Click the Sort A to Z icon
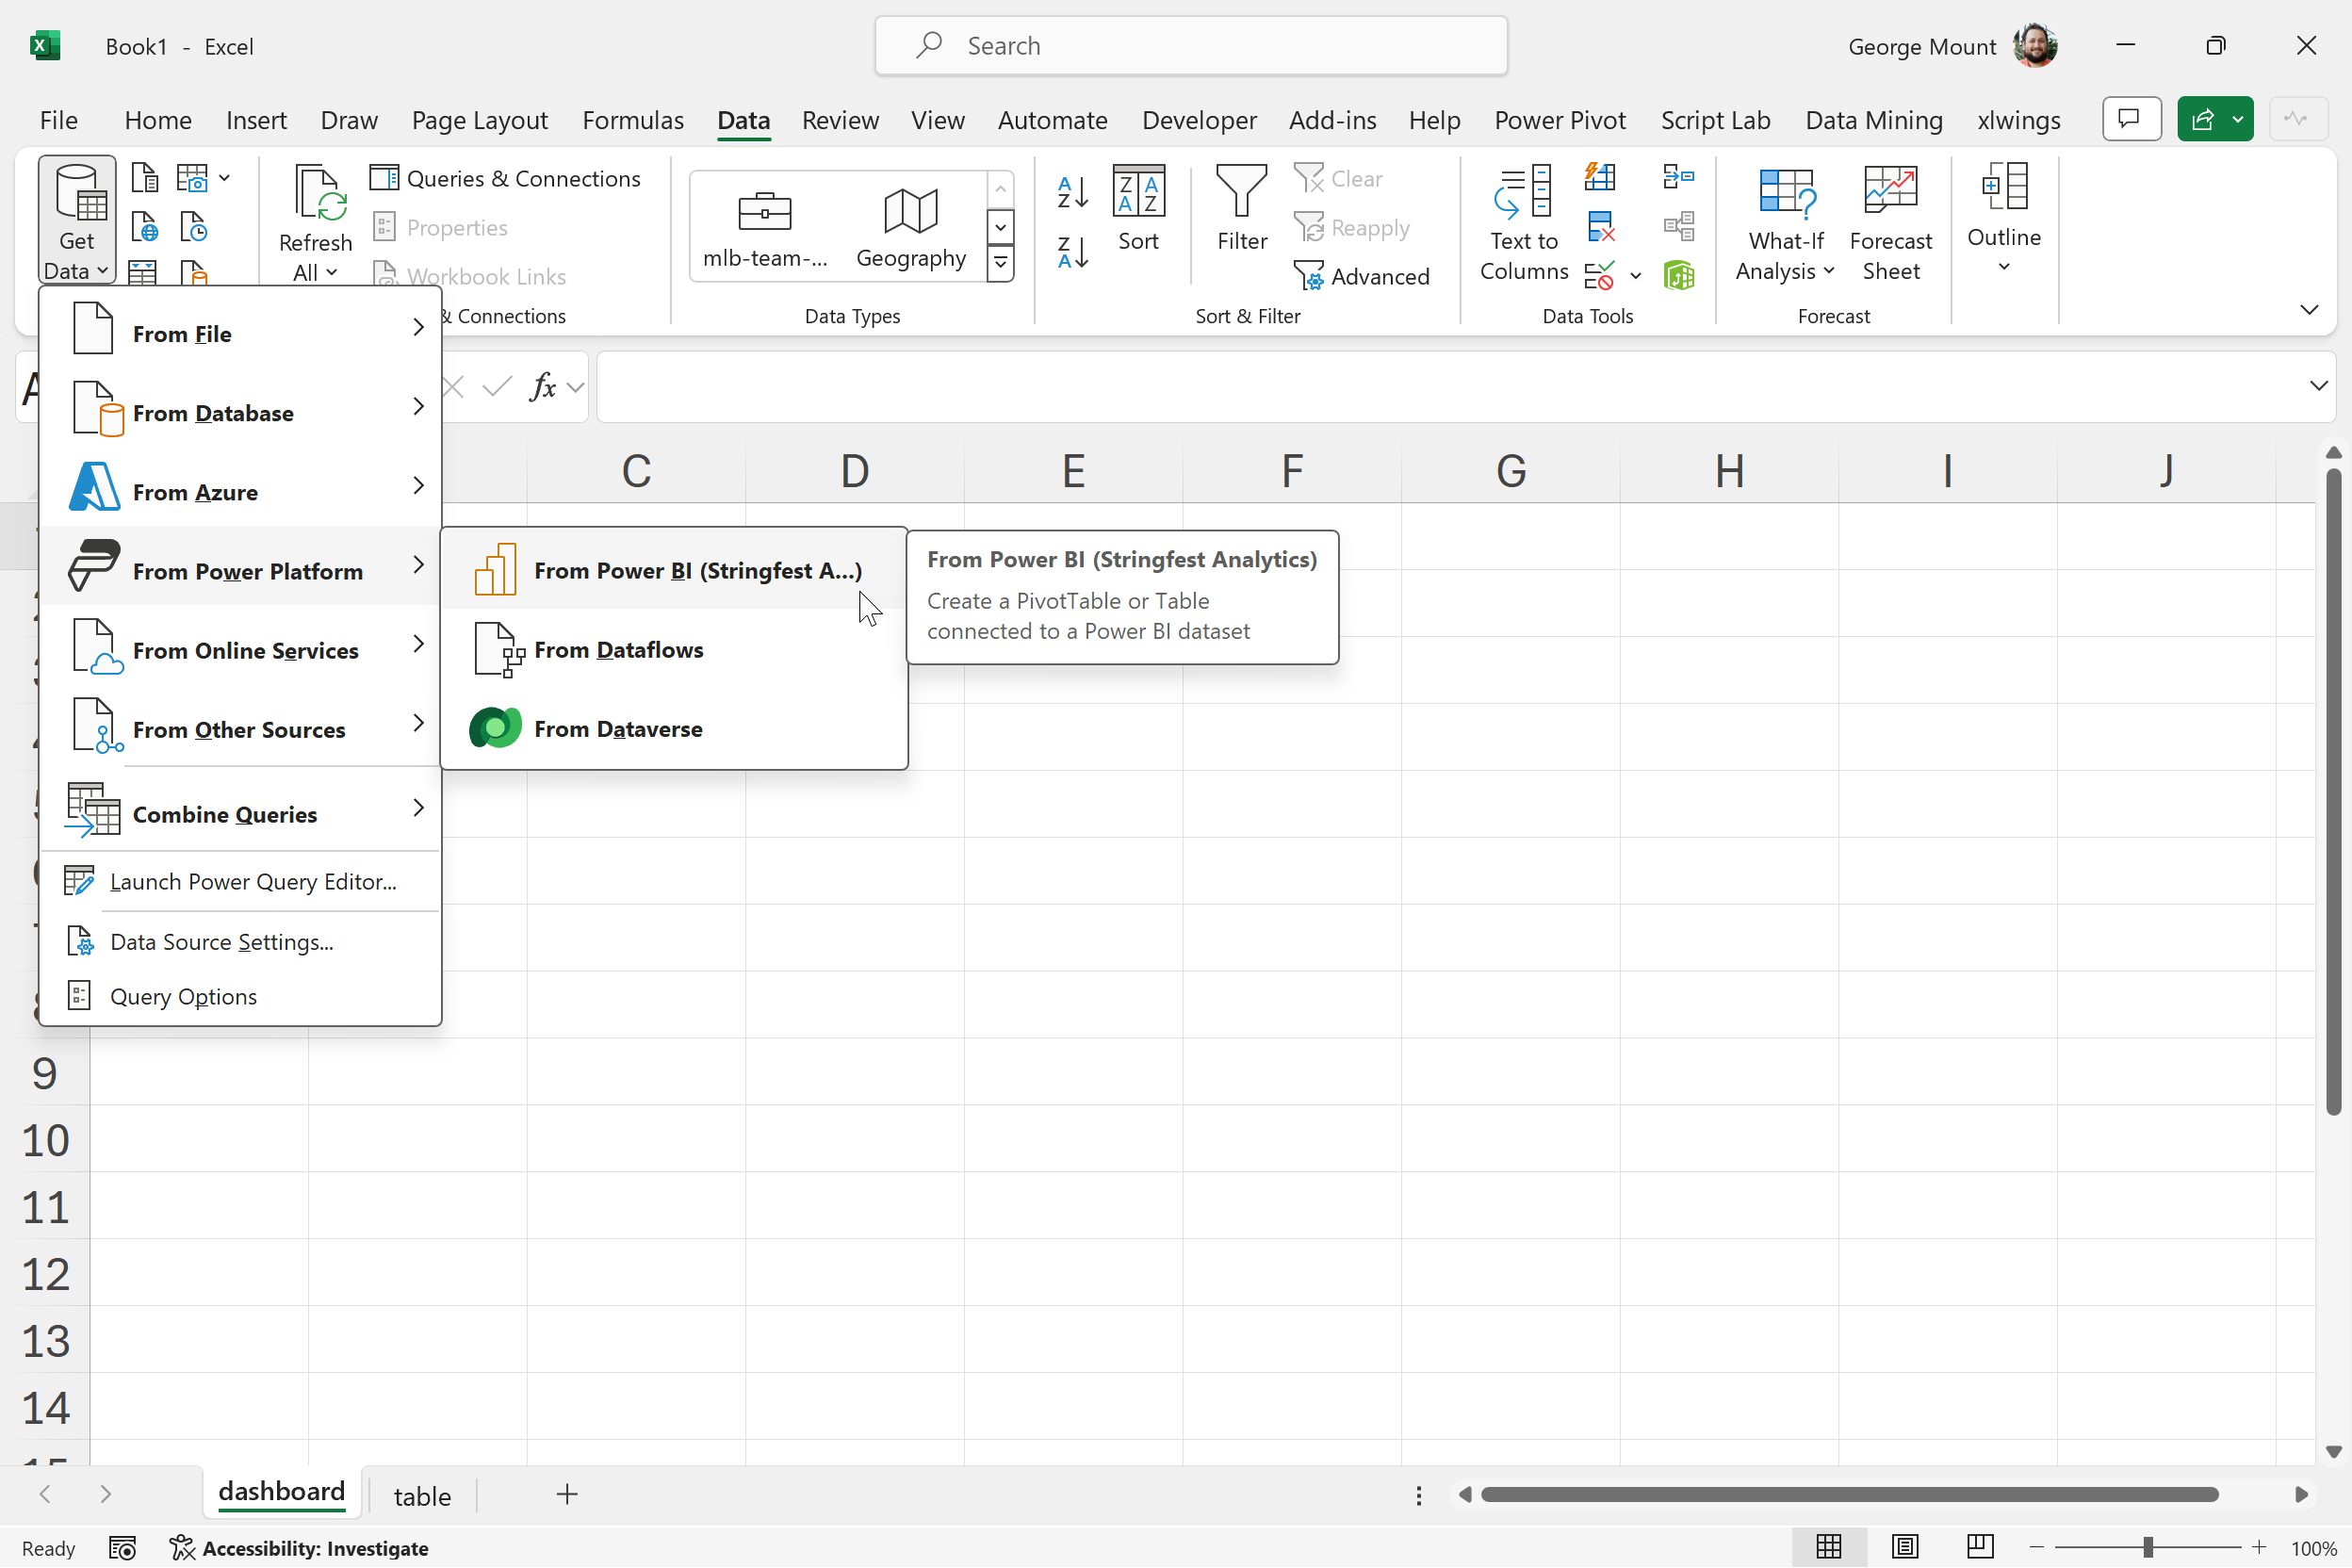 coord(1072,192)
